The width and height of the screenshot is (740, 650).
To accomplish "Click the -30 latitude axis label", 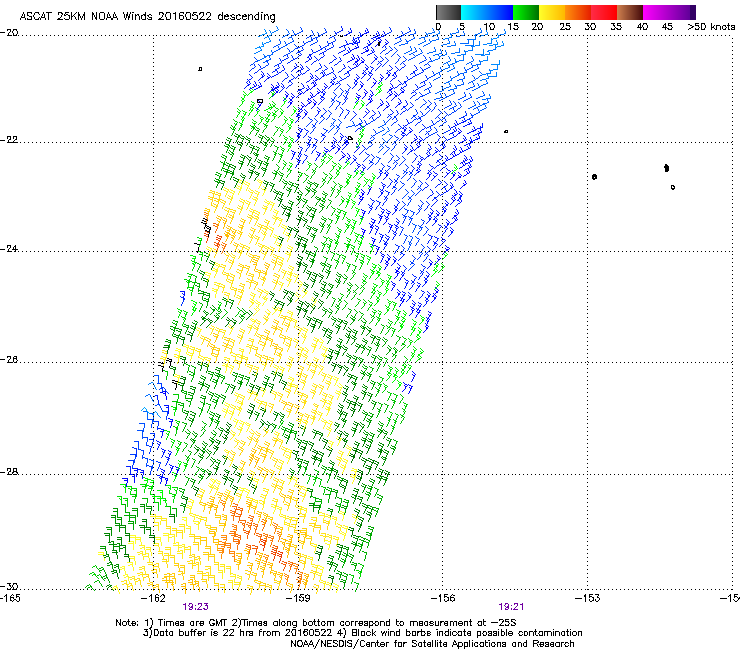I will click(x=9, y=587).
